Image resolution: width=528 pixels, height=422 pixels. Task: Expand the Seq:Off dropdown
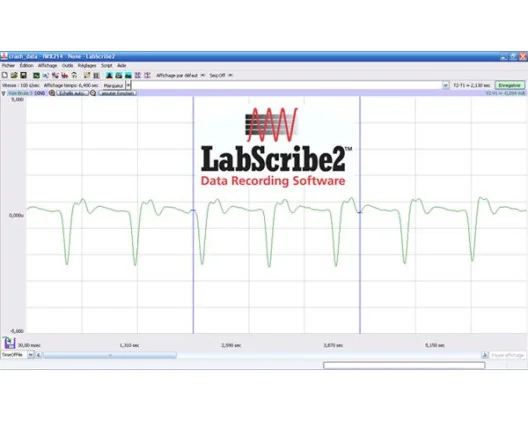tap(230, 75)
